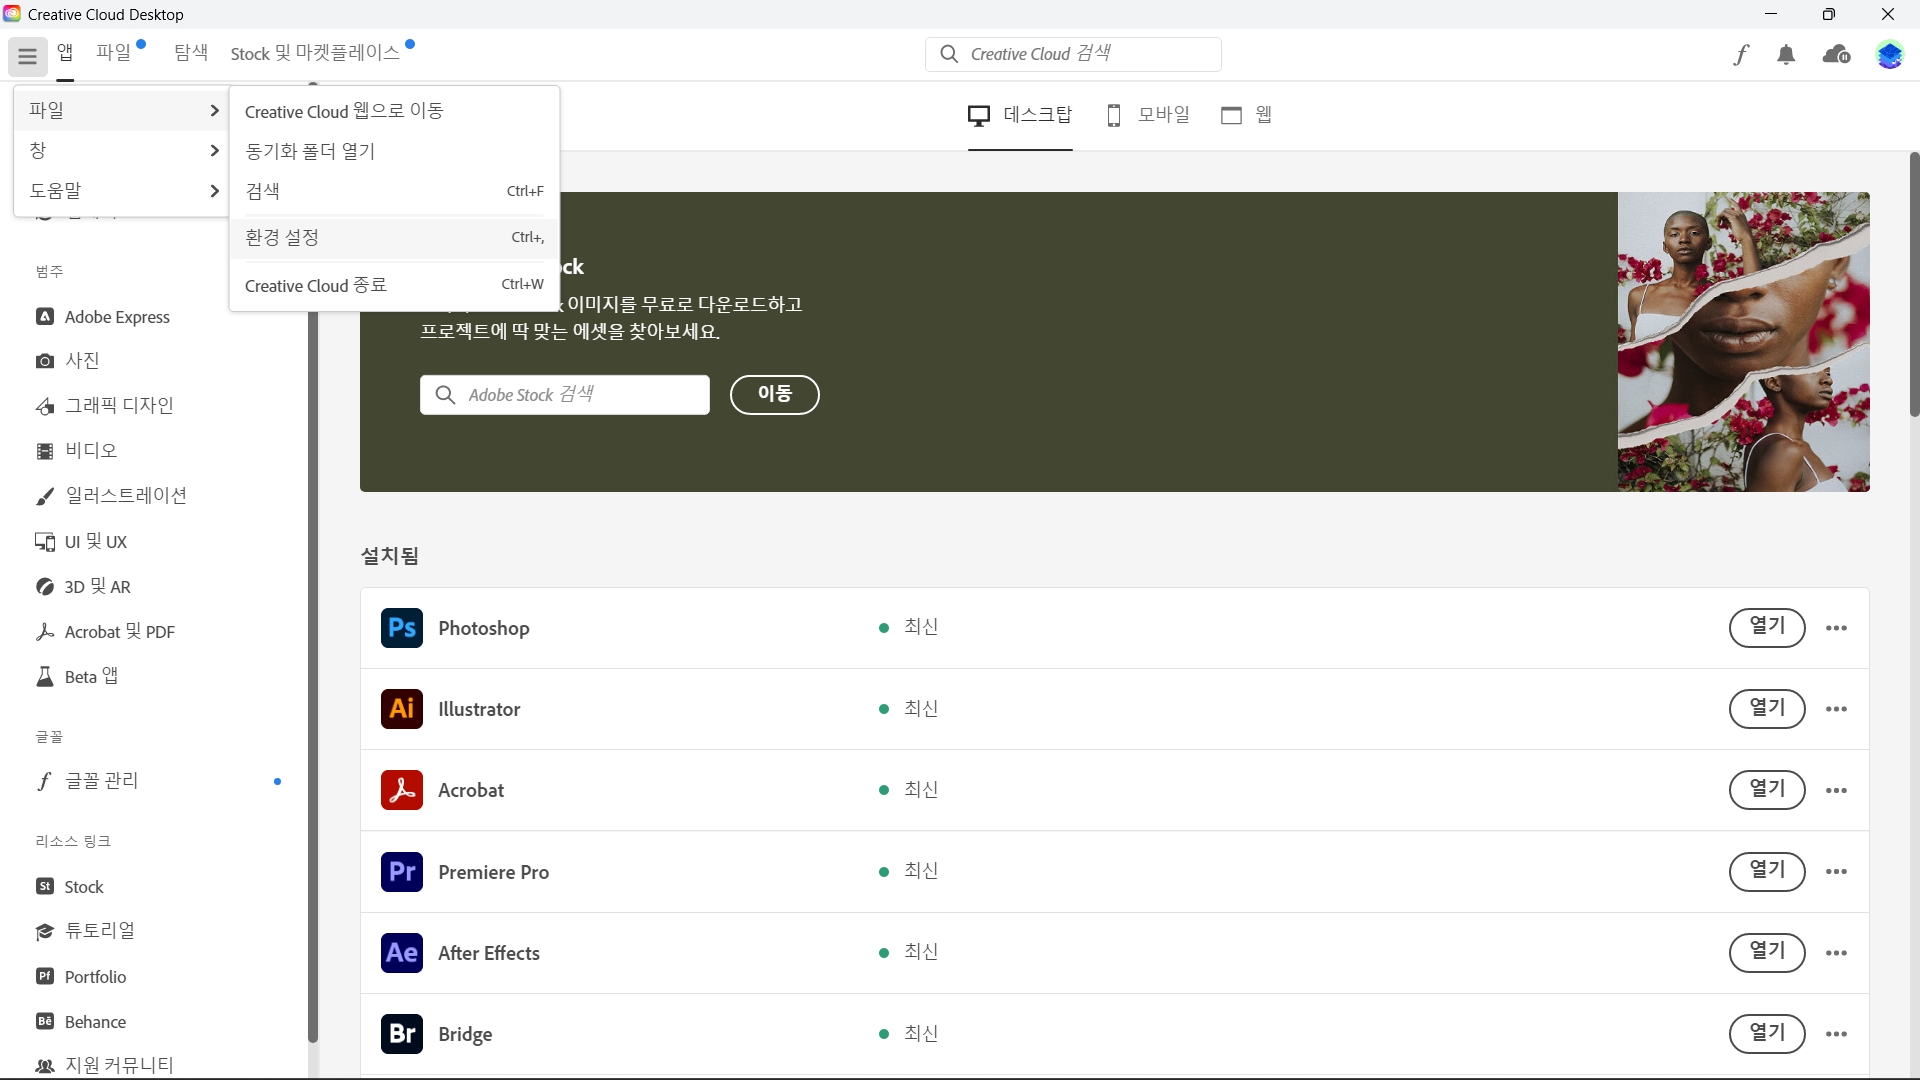Click 열기 button for Bridge

pyautogui.click(x=1767, y=1034)
